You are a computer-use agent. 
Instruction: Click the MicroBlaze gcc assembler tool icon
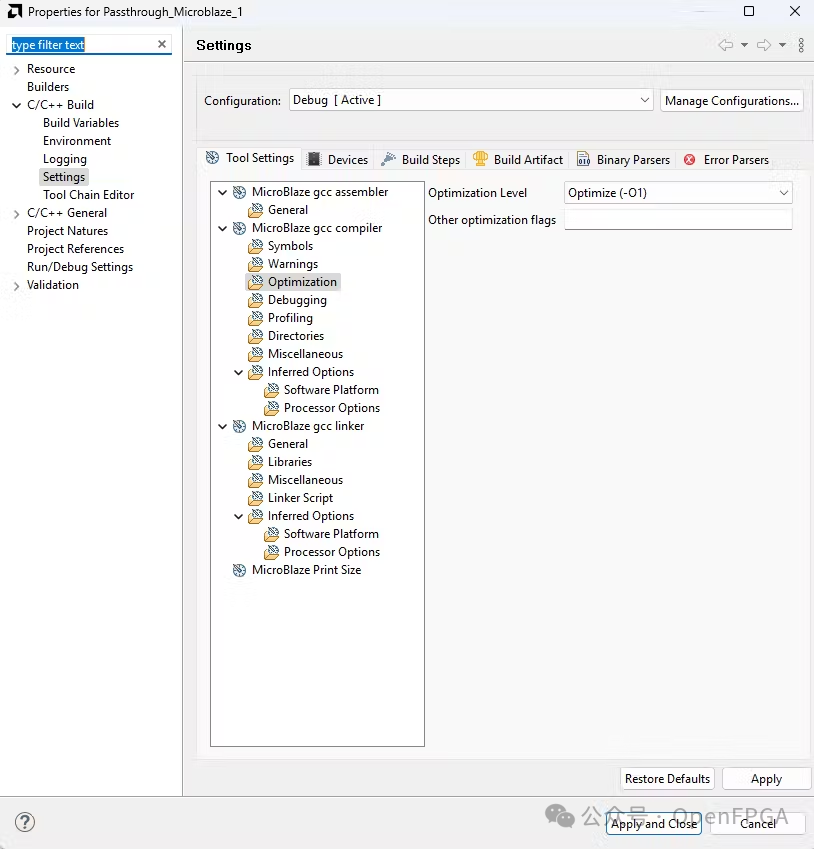[239, 192]
